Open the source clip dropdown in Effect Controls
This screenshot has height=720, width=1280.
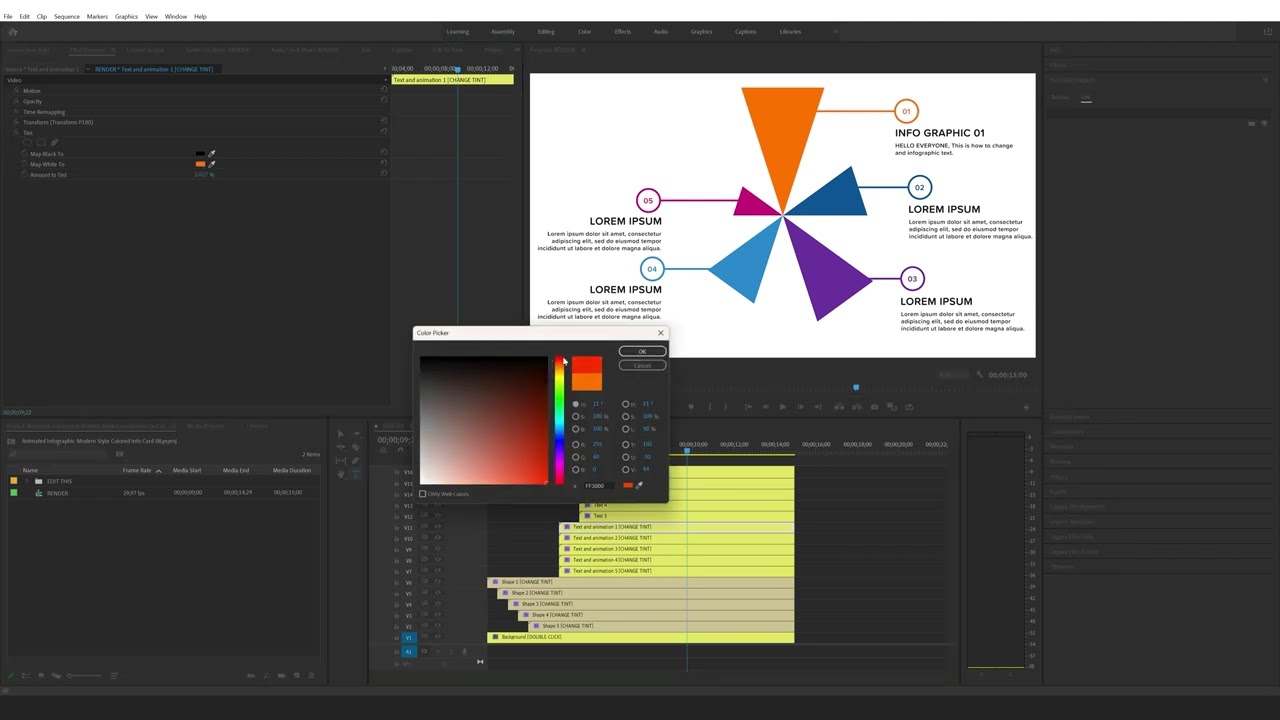point(87,69)
